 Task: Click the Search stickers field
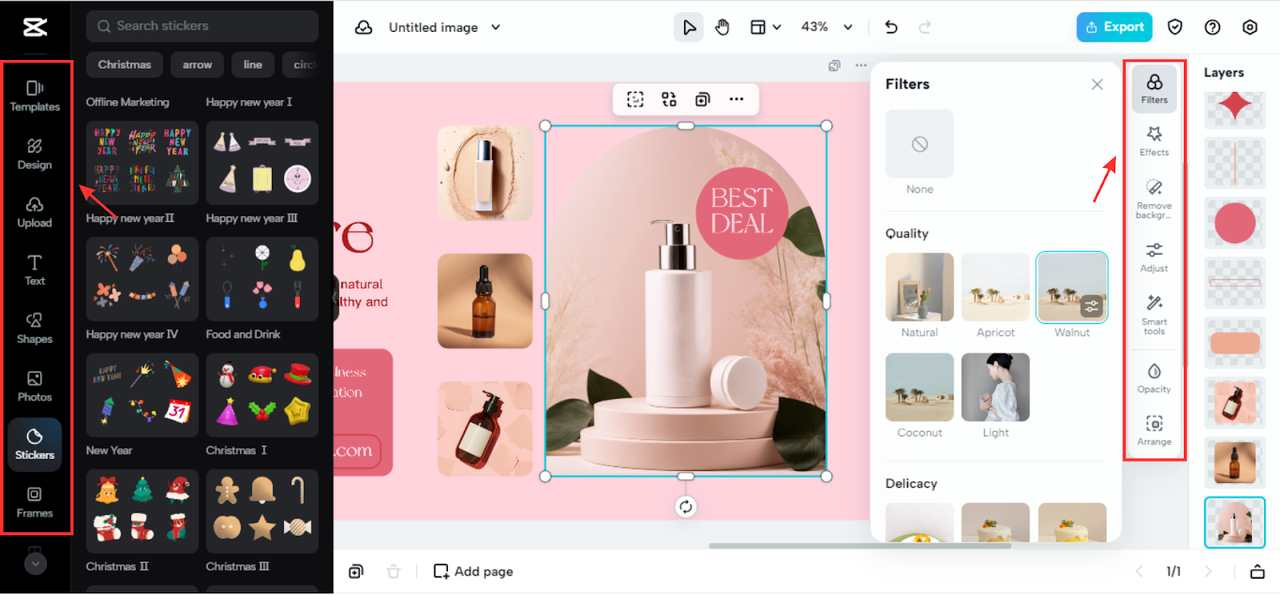[x=202, y=26]
